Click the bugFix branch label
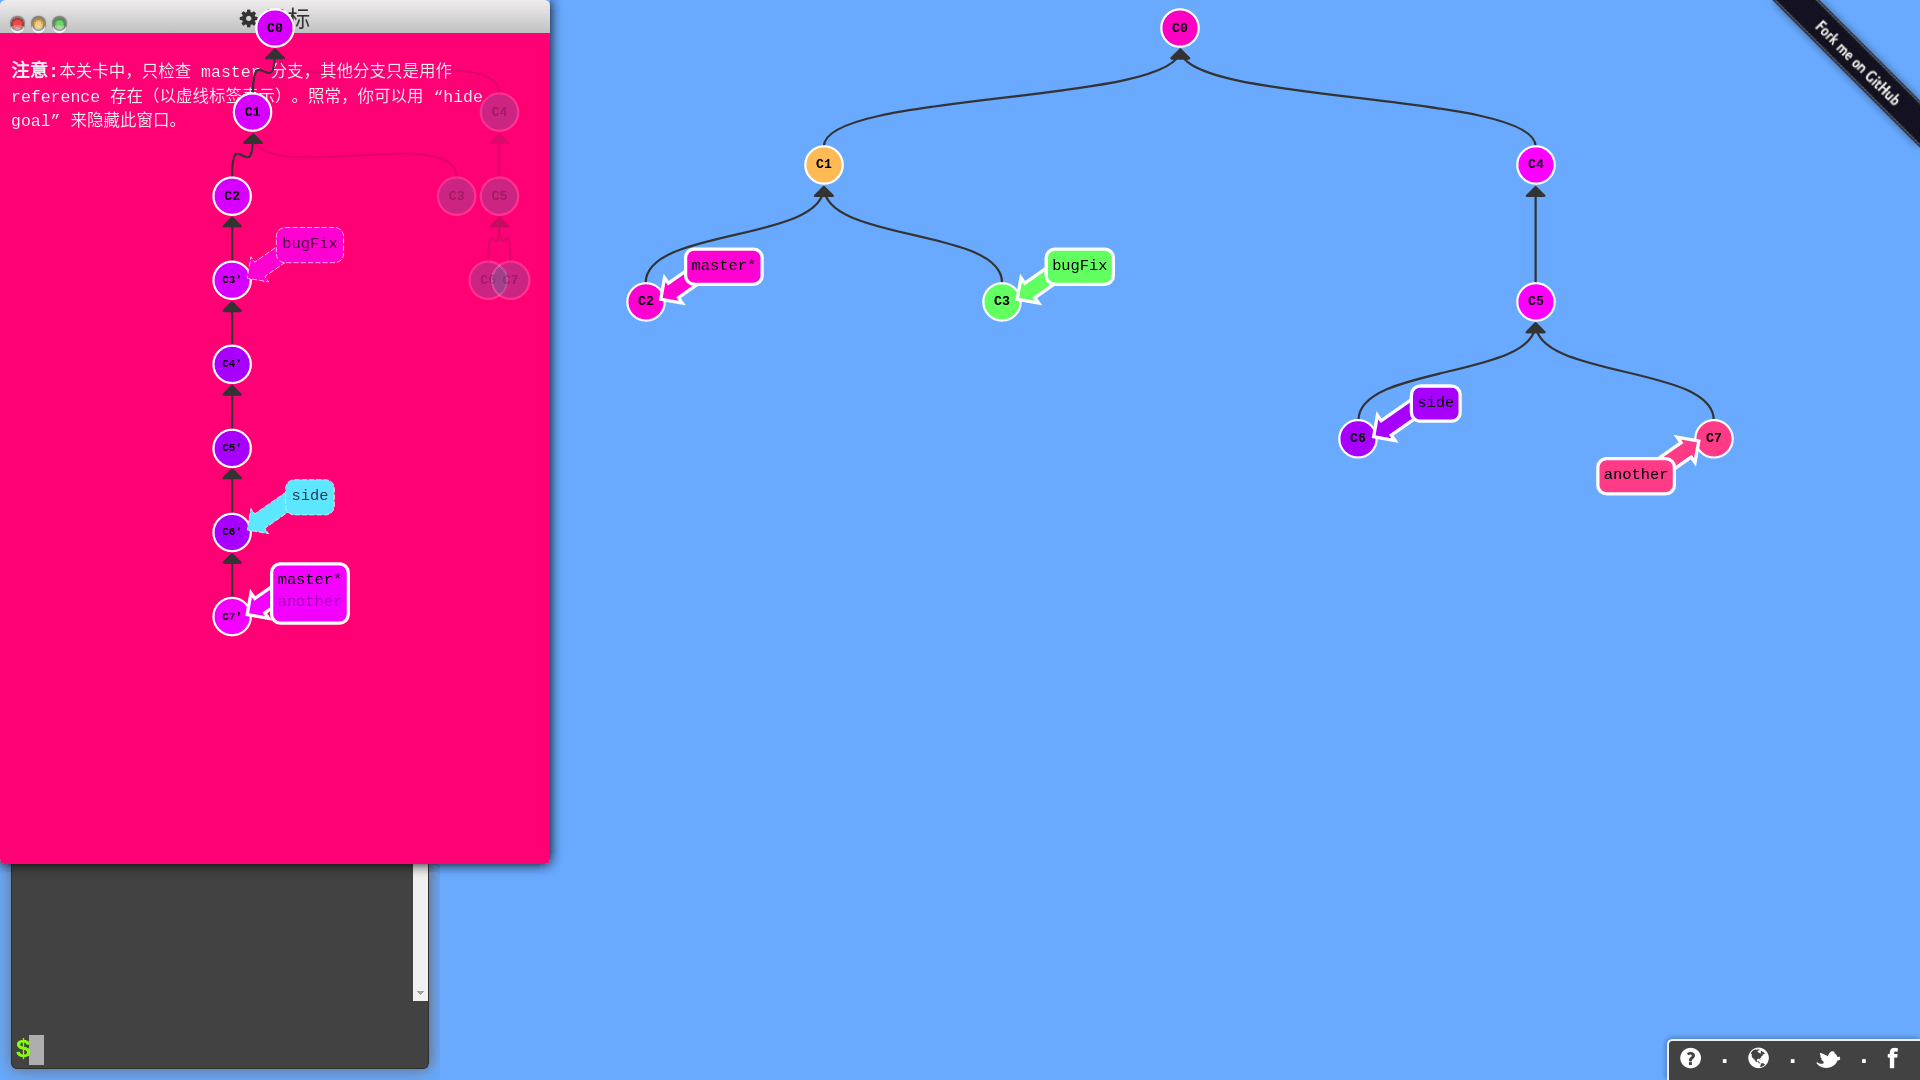The height and width of the screenshot is (1080, 1920). [x=1079, y=265]
